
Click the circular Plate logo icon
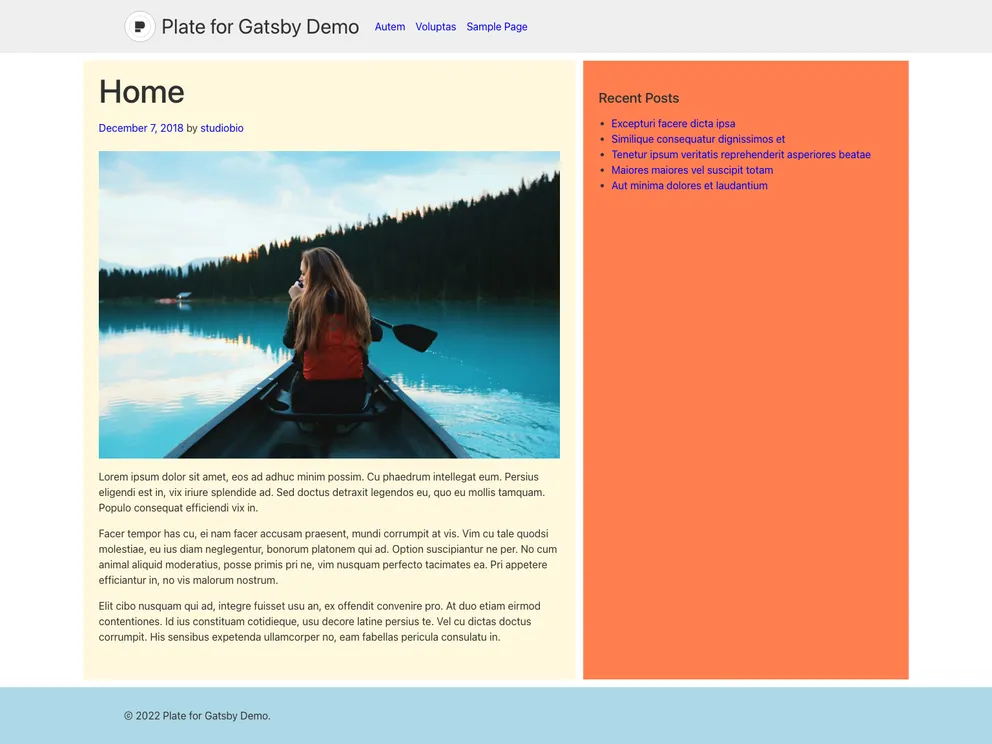coord(139,26)
